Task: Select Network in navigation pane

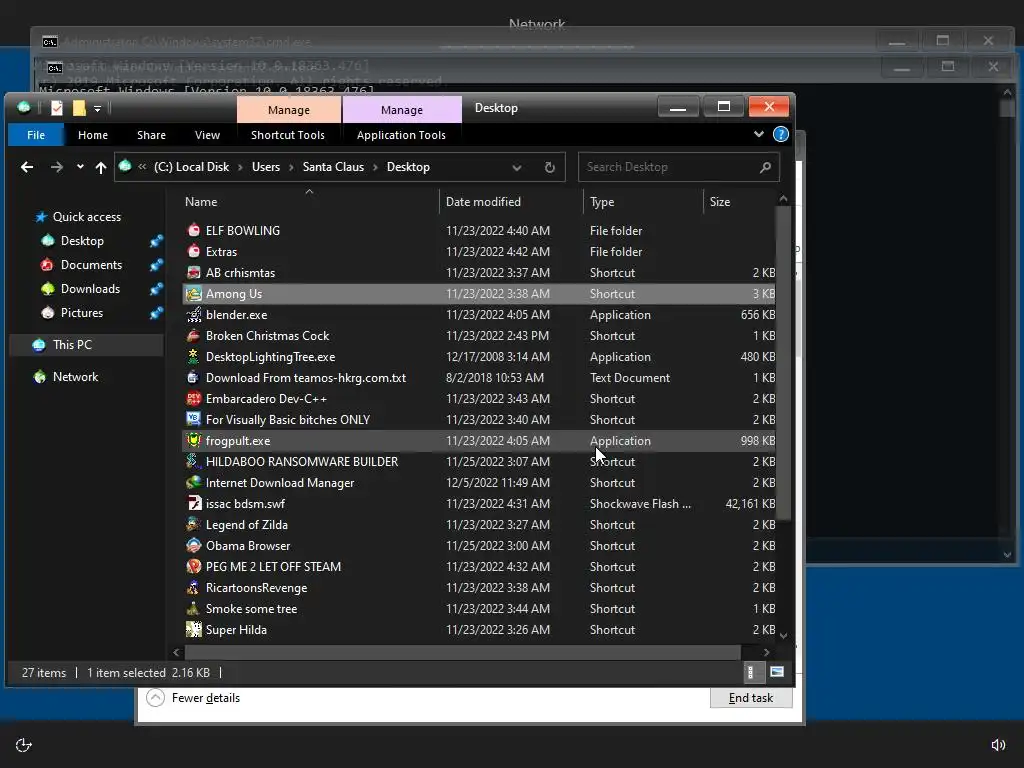Action: click(75, 377)
